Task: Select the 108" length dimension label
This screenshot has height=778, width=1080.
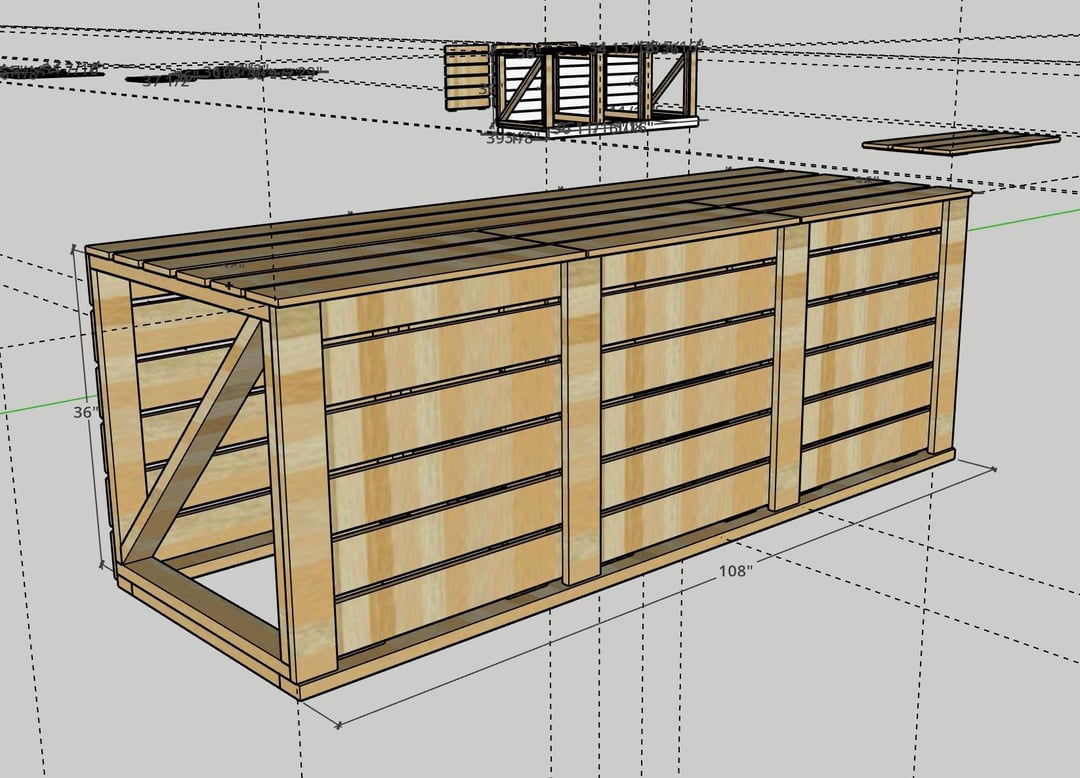Action: [x=736, y=572]
